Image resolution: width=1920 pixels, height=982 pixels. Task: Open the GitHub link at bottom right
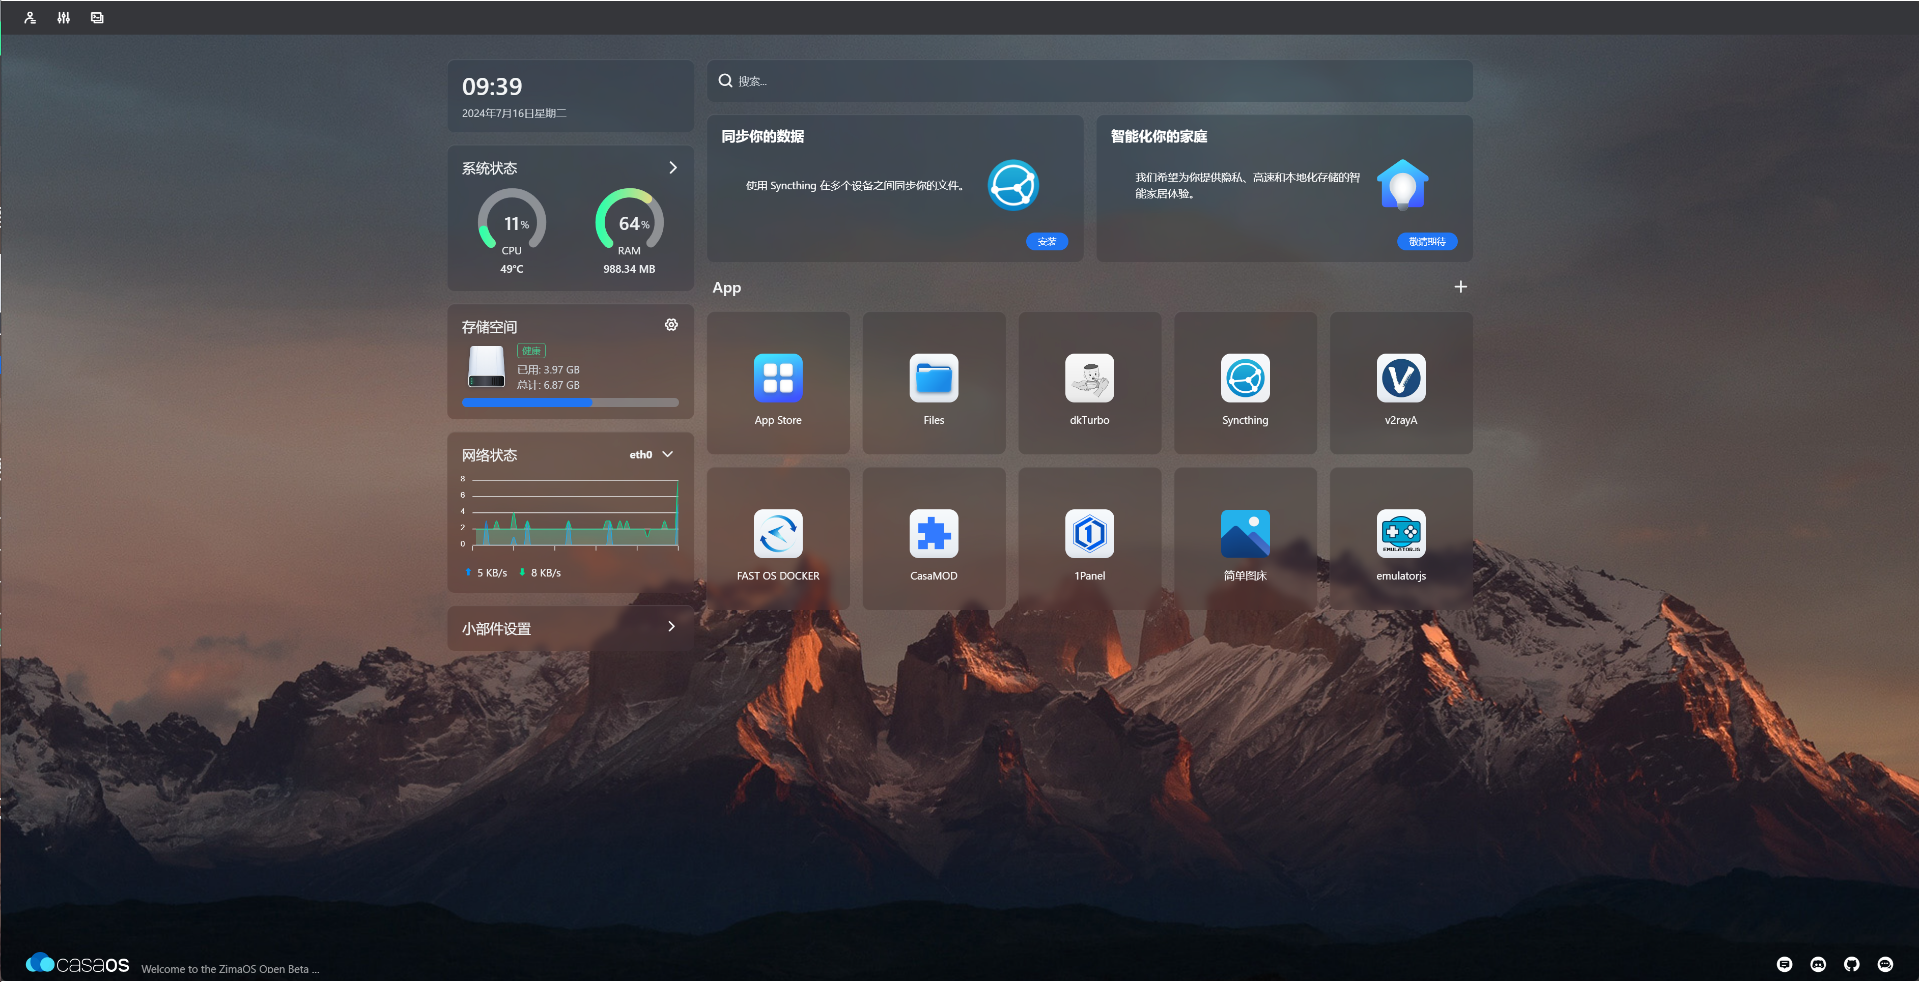1852,964
